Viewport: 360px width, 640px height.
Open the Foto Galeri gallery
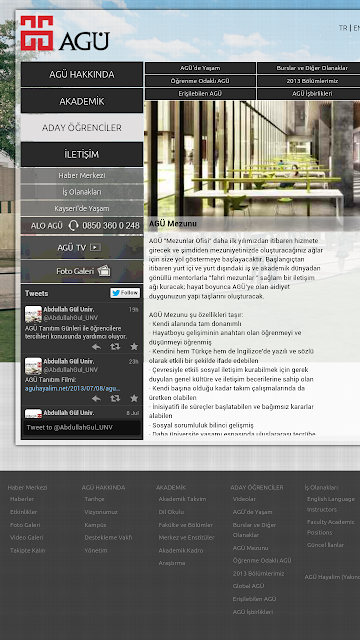click(x=82, y=271)
